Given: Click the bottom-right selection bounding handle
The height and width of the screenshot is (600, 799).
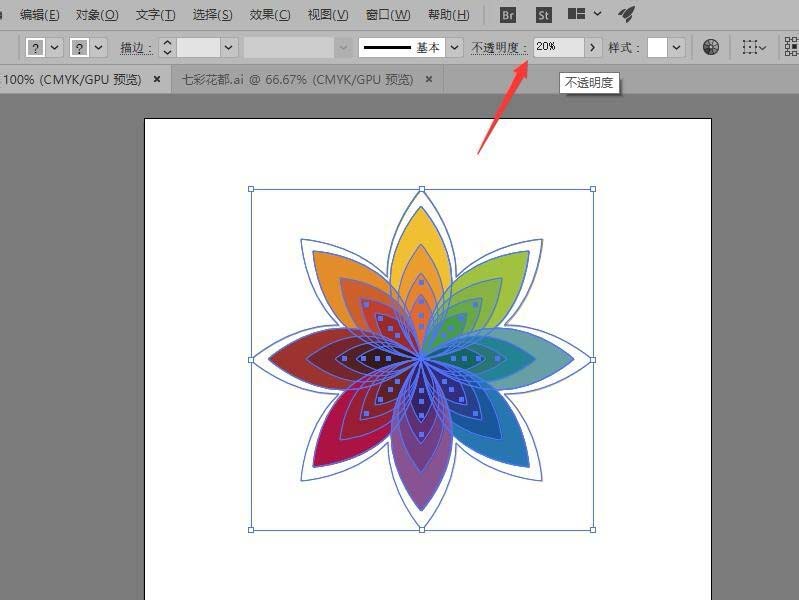Looking at the screenshot, I should click(x=593, y=530).
